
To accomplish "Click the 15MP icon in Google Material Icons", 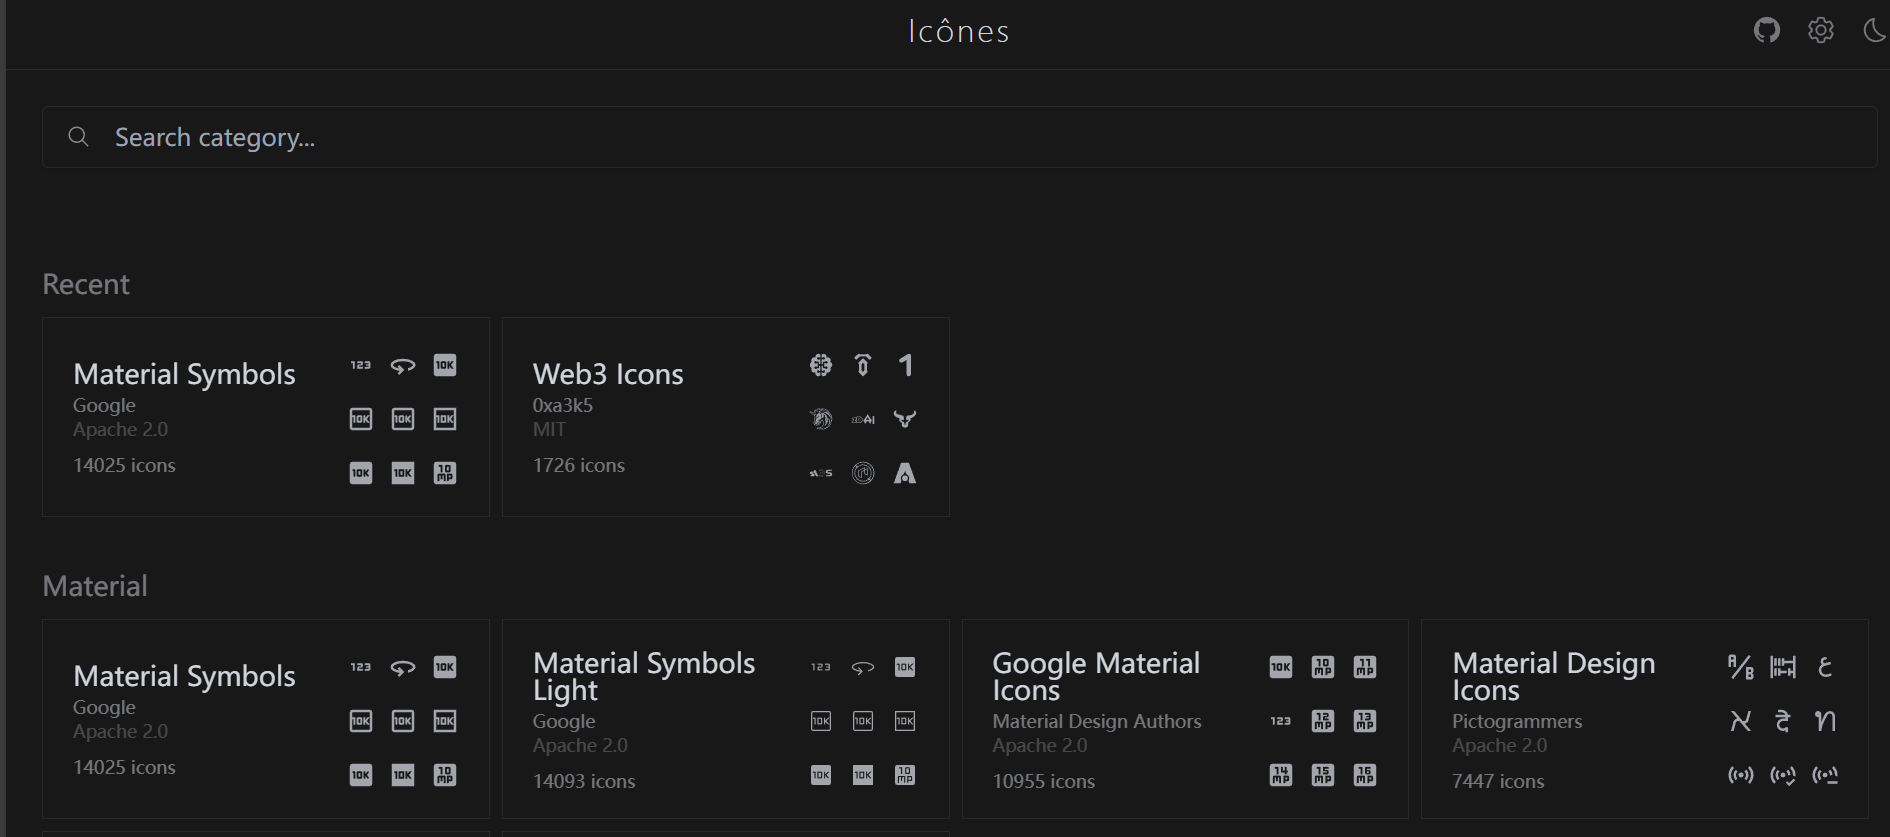I will click(1323, 775).
